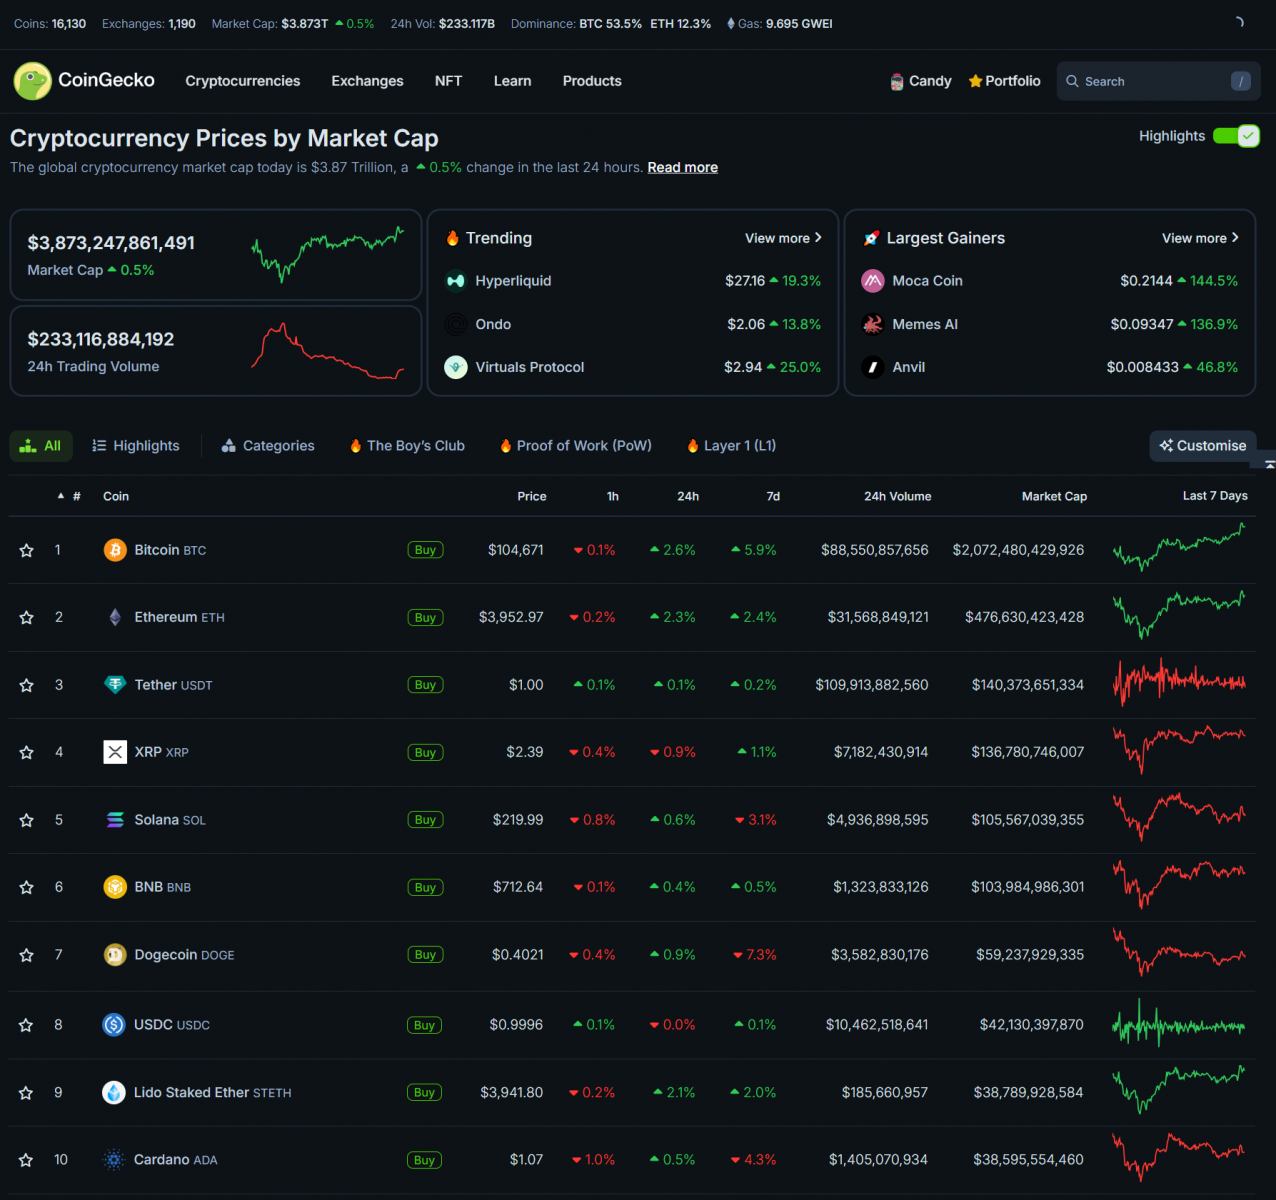1276x1200 pixels.
Task: Sort table by rank number column
Action: [76, 496]
